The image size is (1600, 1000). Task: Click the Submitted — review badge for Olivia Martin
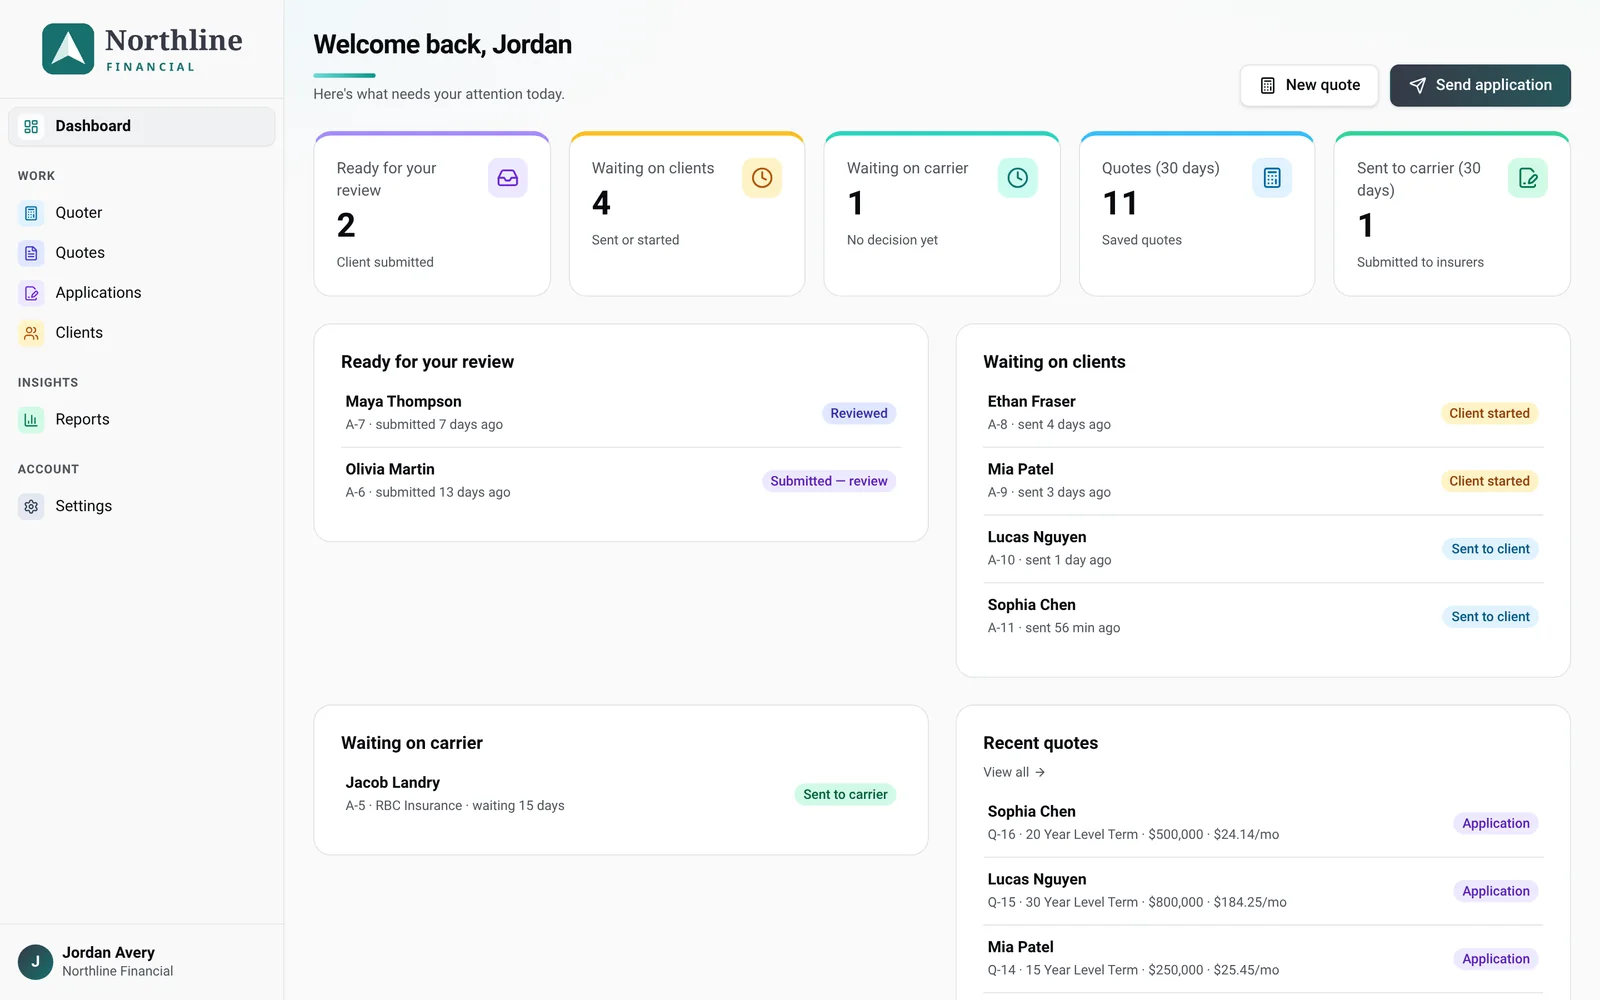coord(829,481)
